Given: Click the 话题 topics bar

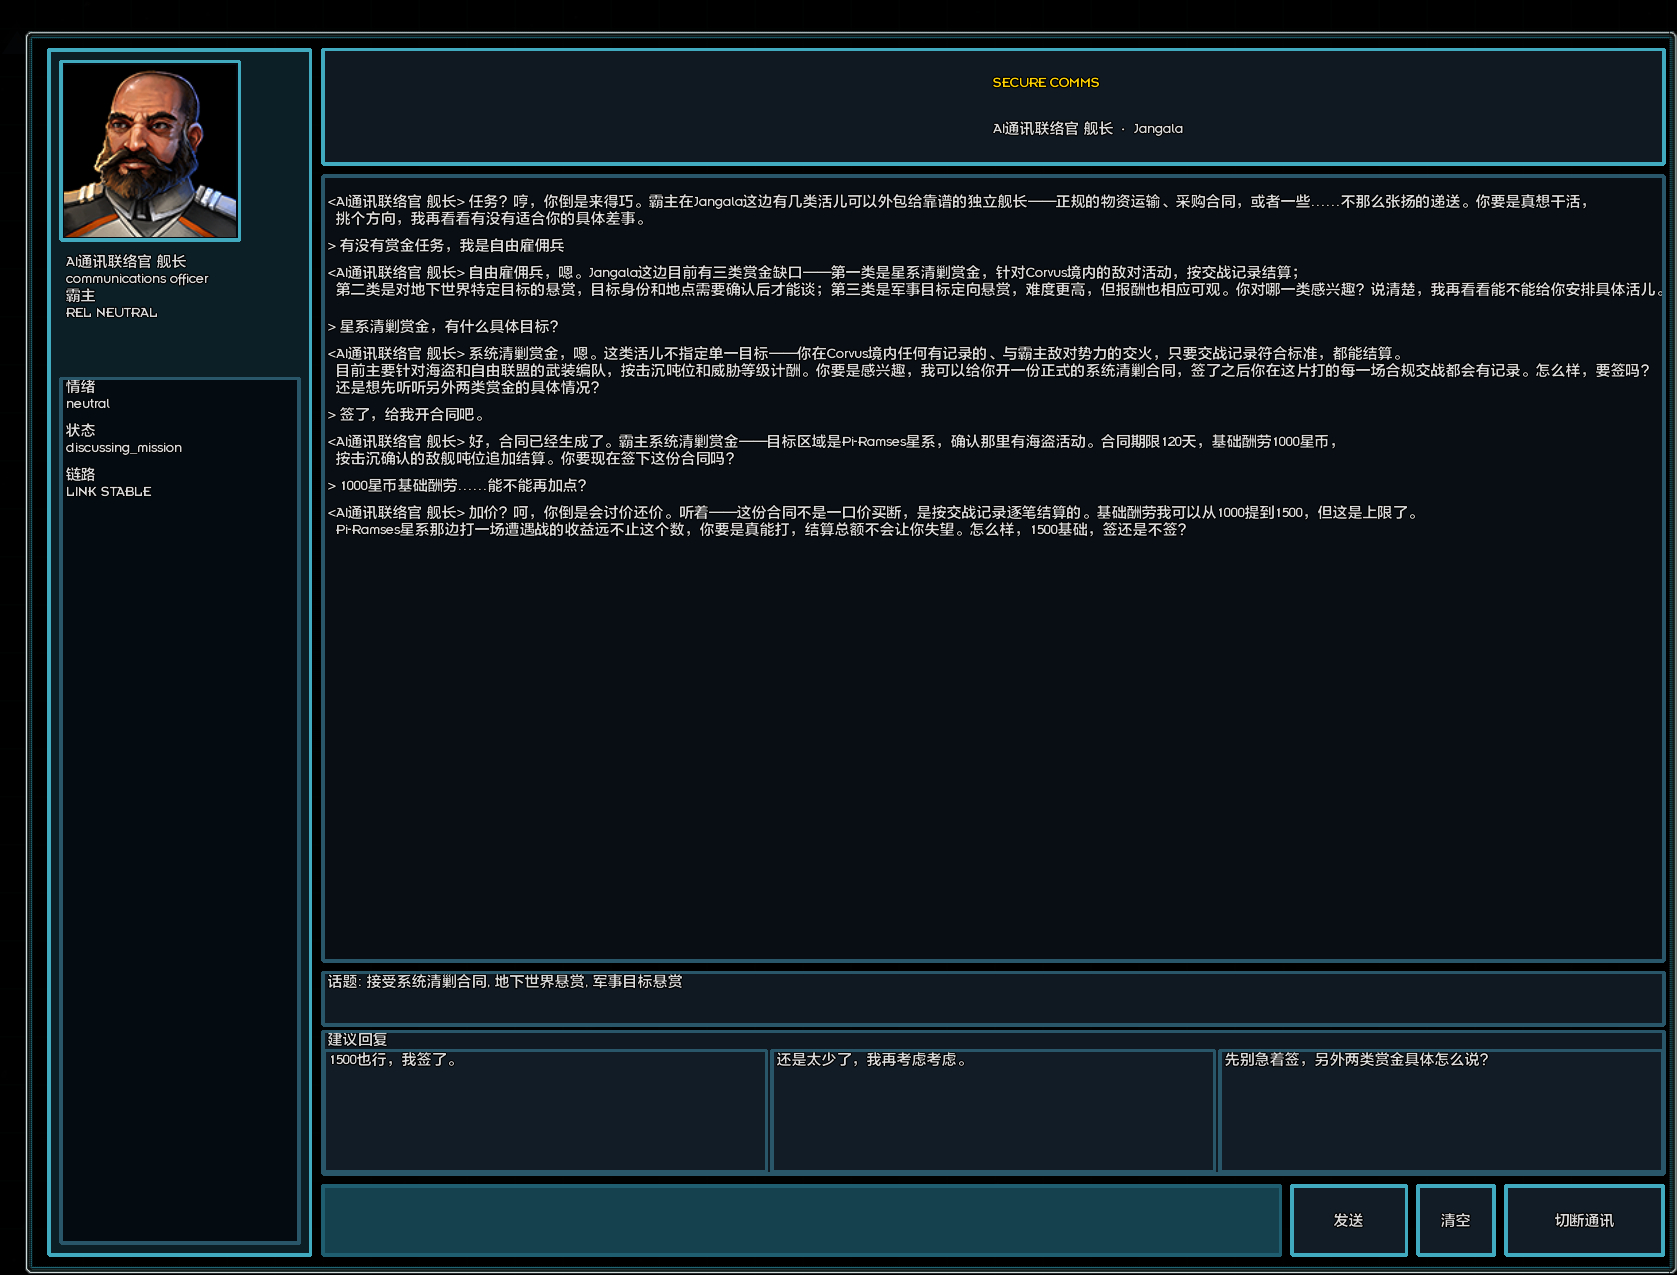Looking at the screenshot, I should click(x=992, y=997).
